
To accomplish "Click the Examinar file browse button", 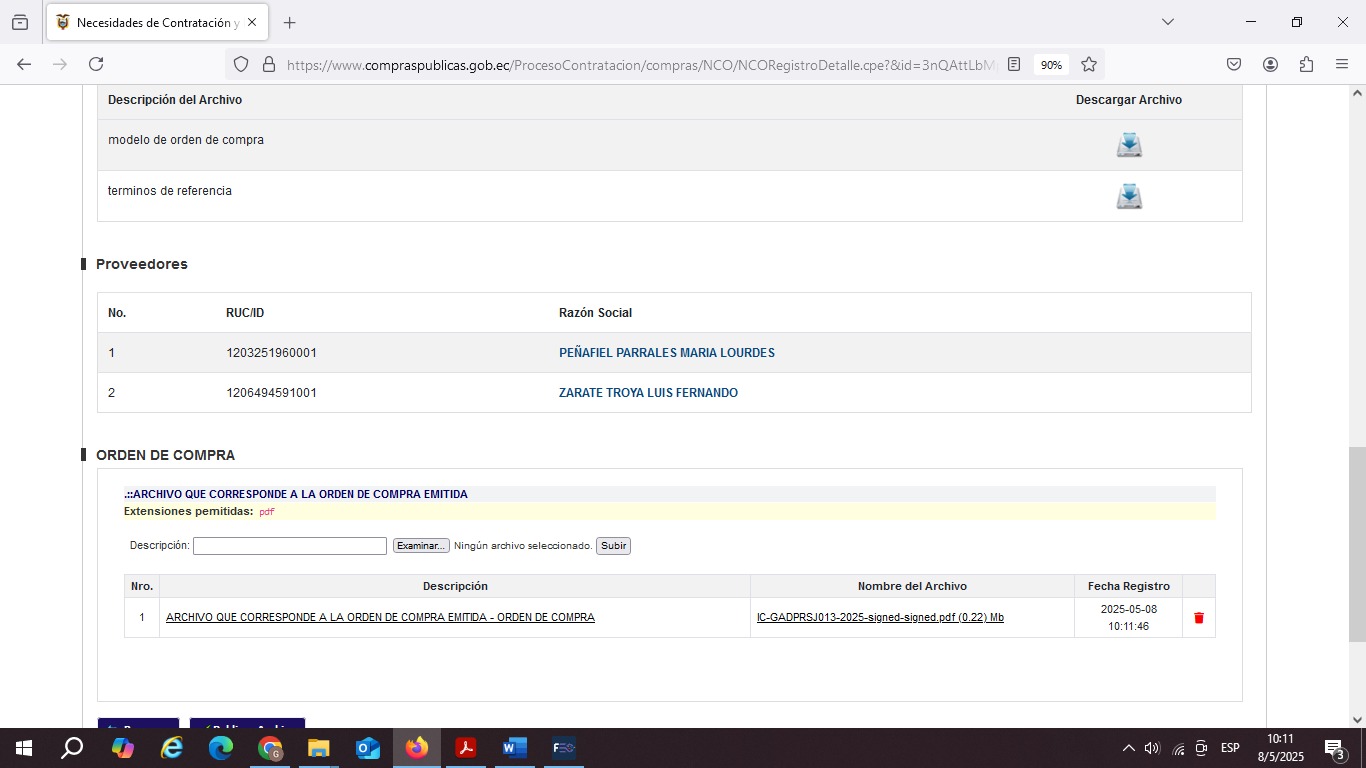I will (420, 546).
